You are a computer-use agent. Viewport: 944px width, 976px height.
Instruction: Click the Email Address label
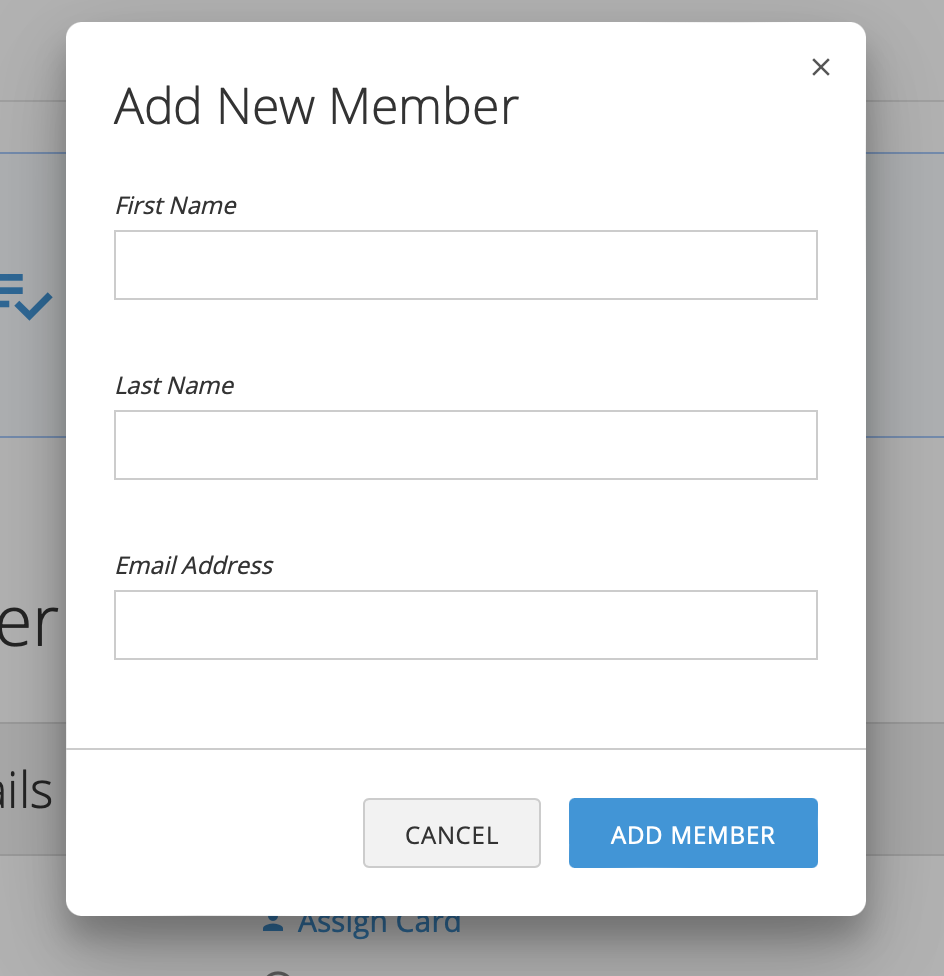tap(193, 565)
